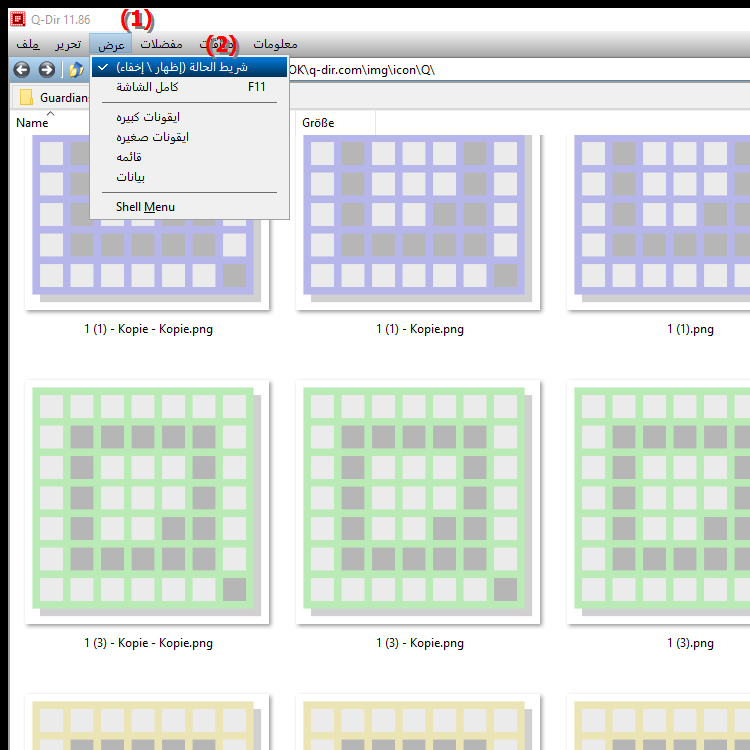The image size is (750, 750).
Task: Click file name label 1 (1).png
Action: click(690, 329)
